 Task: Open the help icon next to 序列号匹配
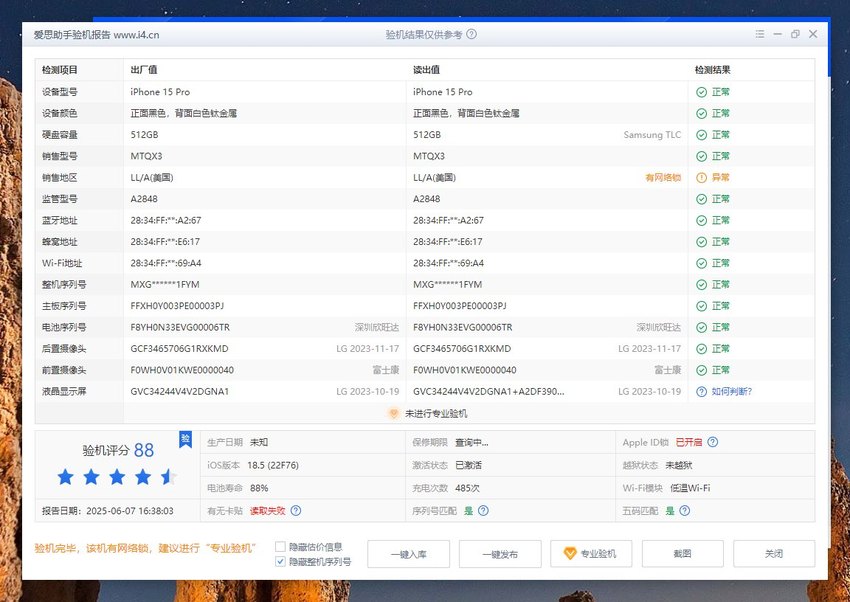coord(483,510)
